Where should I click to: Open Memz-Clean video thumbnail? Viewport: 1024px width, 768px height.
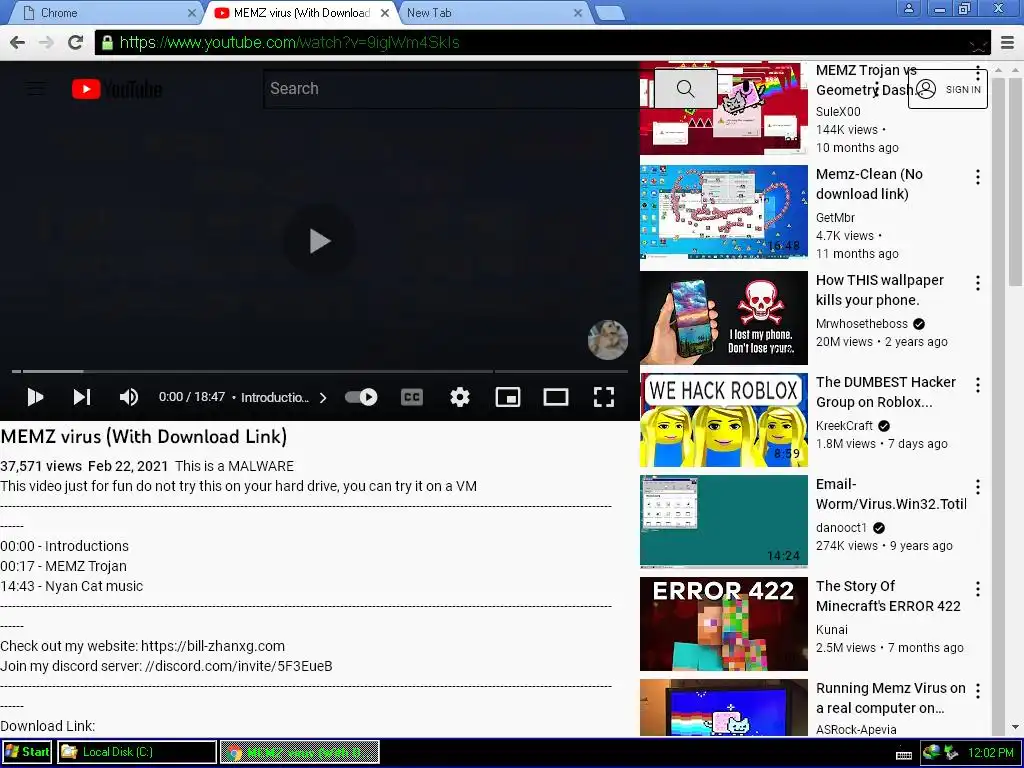(724, 212)
